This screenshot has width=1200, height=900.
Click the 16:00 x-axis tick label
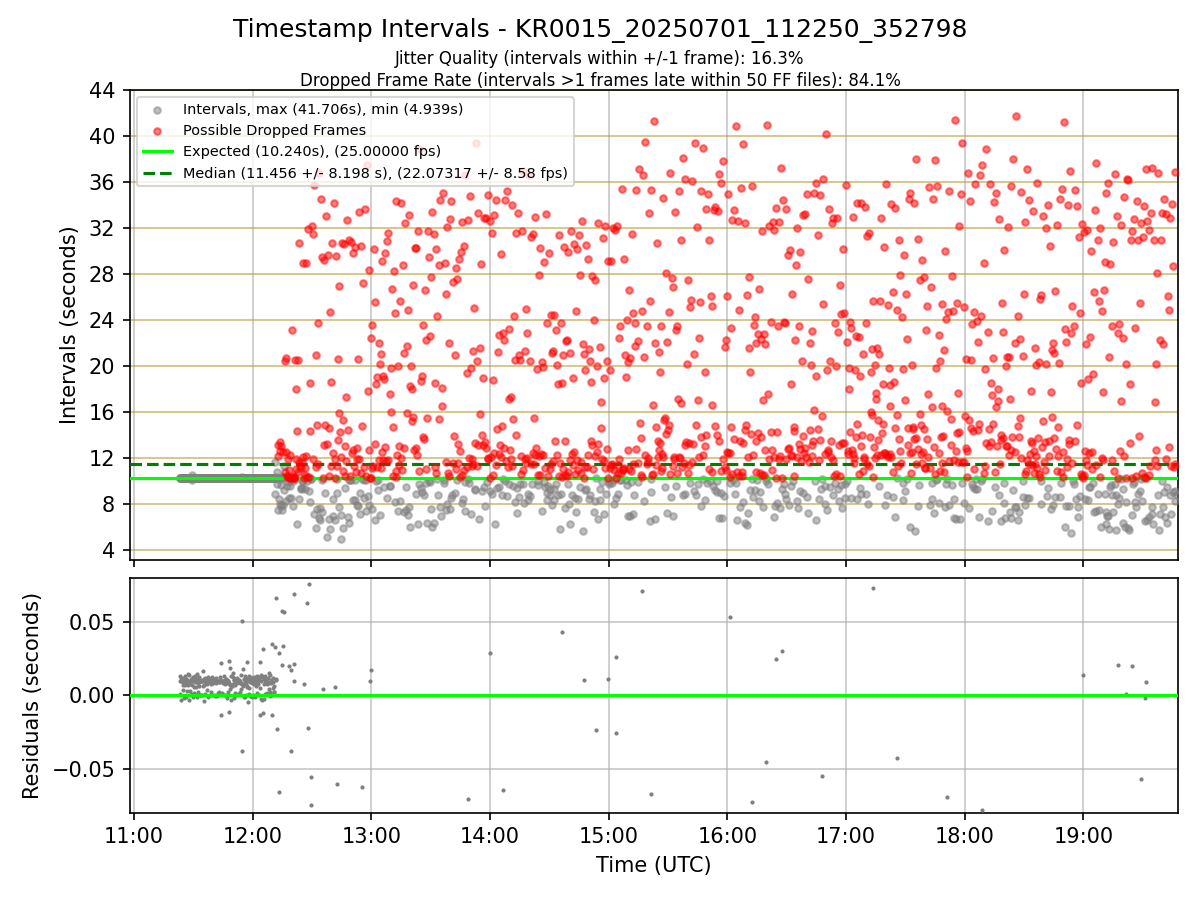coord(727,835)
